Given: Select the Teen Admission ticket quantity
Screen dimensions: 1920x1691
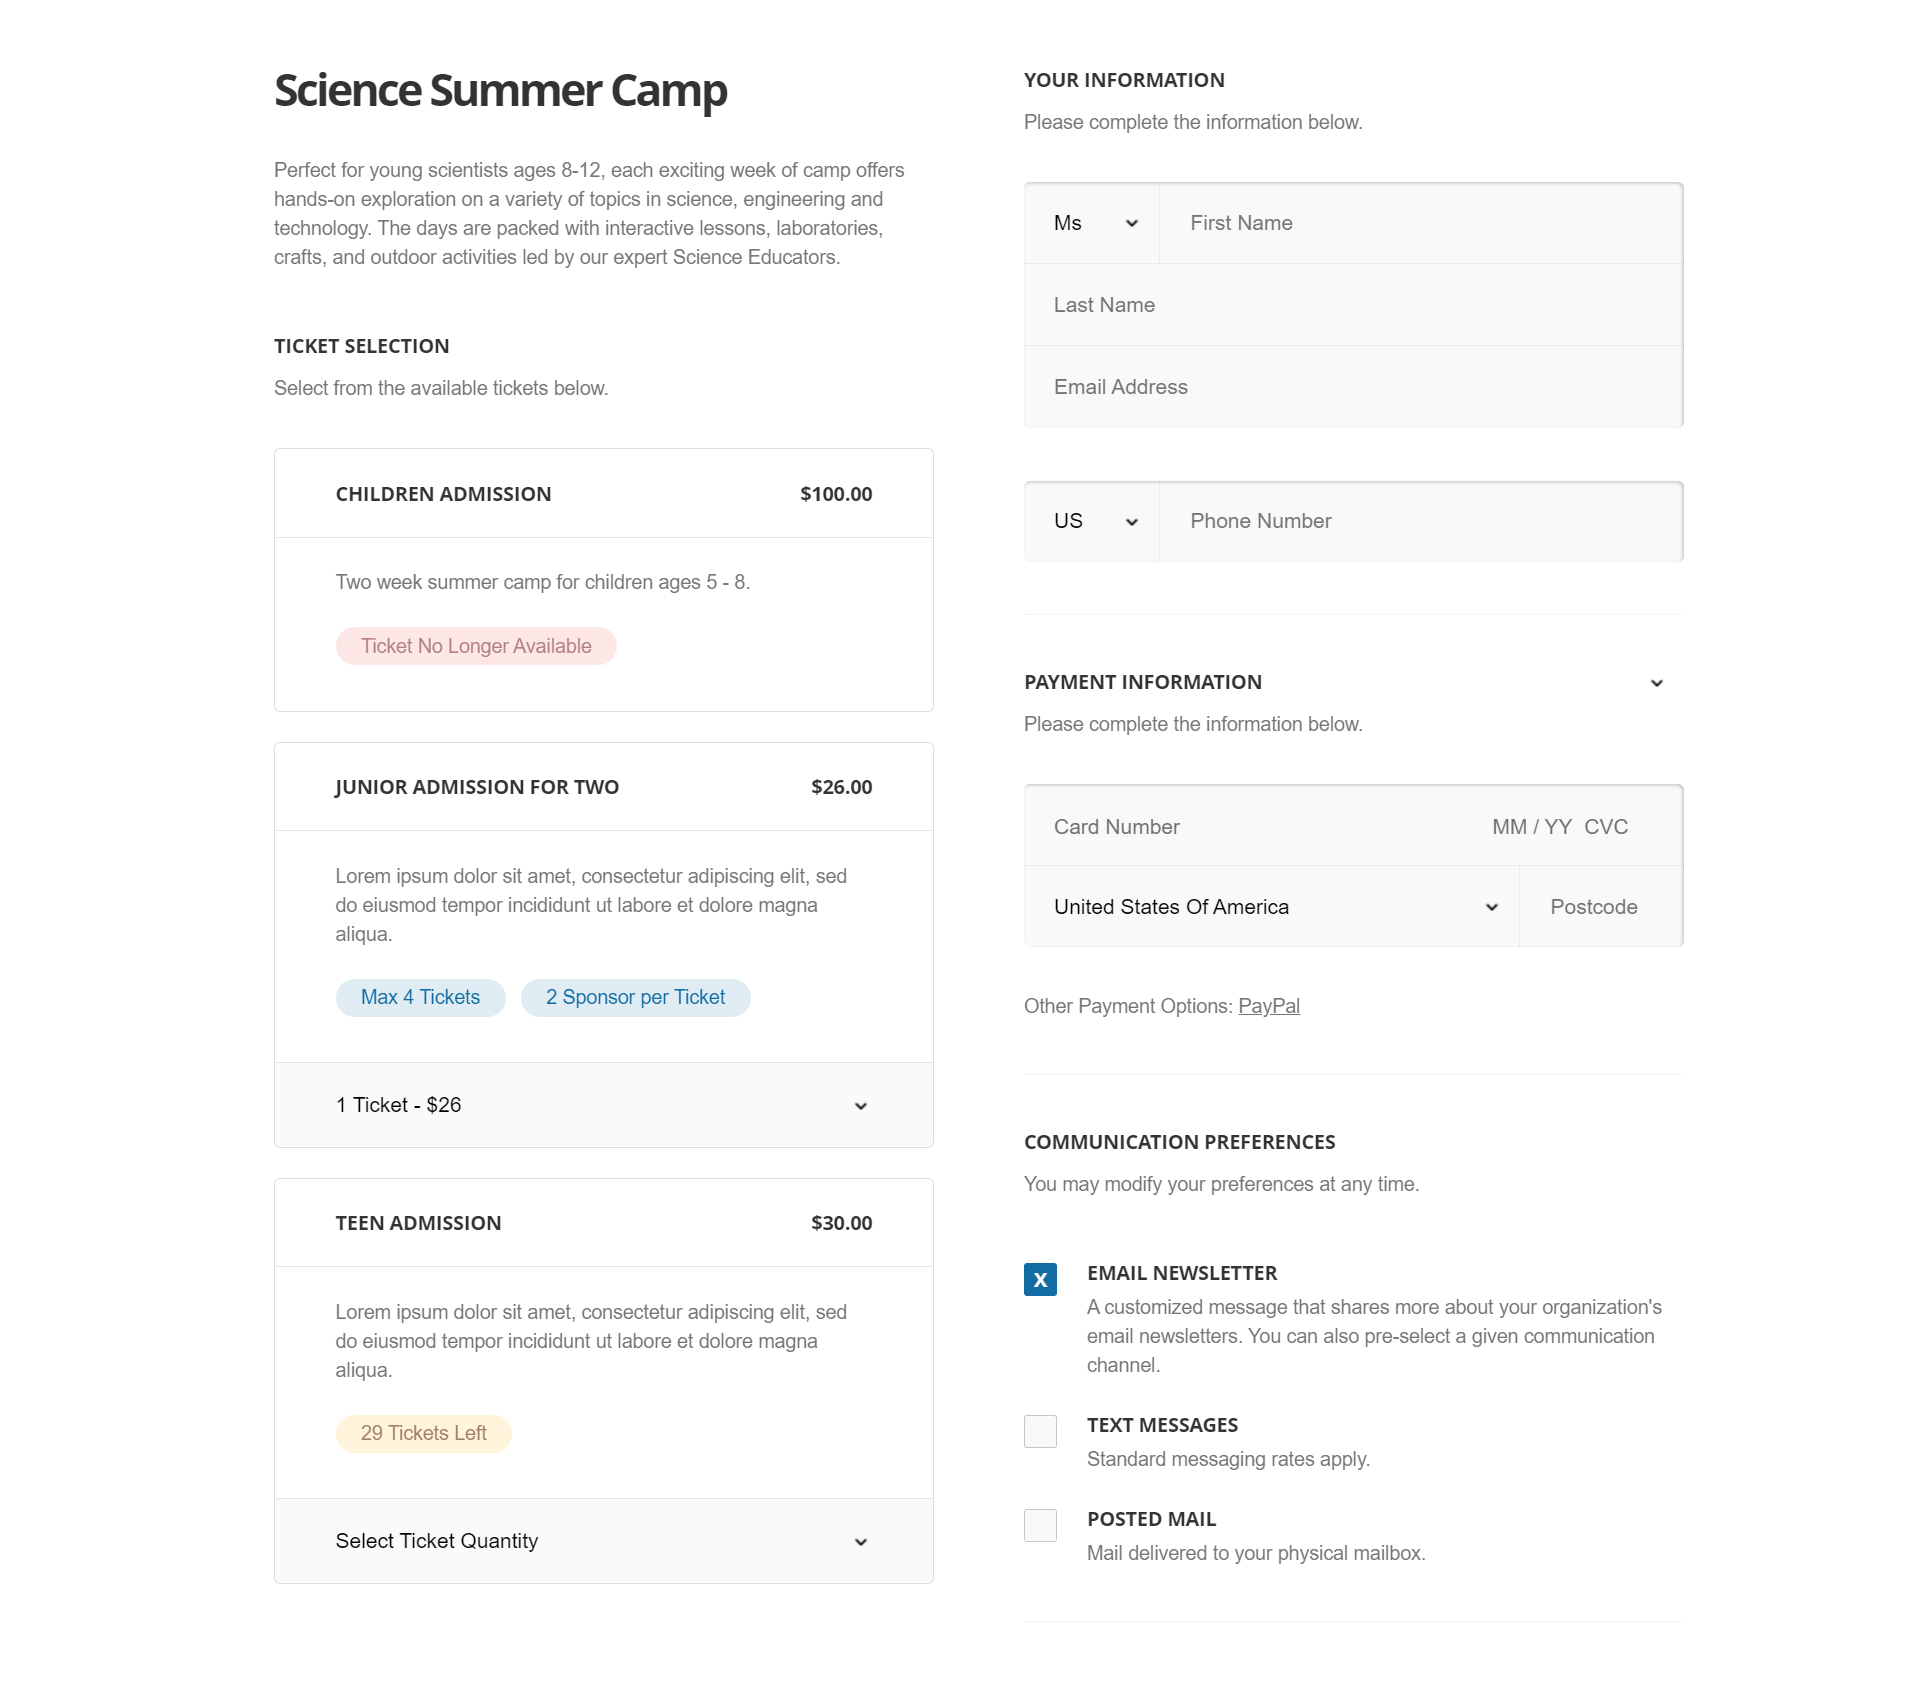Looking at the screenshot, I should 604,1541.
